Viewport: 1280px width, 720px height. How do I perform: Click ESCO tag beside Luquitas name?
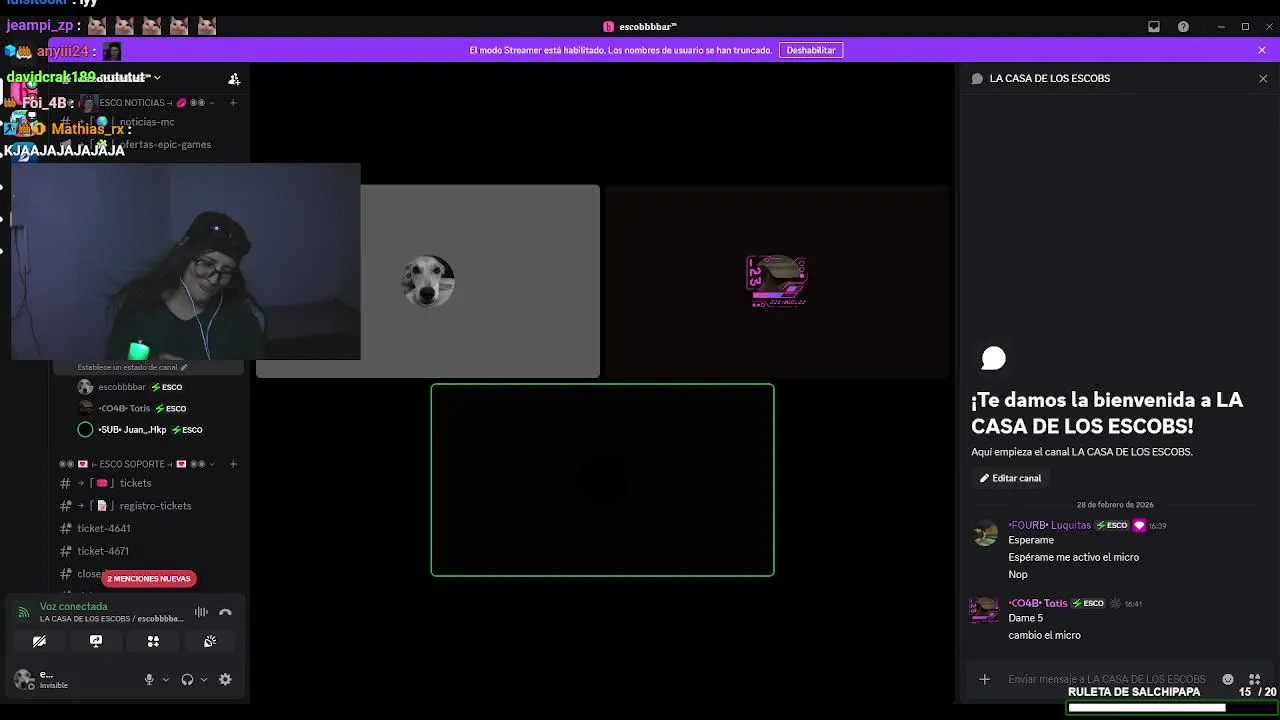click(x=1112, y=525)
